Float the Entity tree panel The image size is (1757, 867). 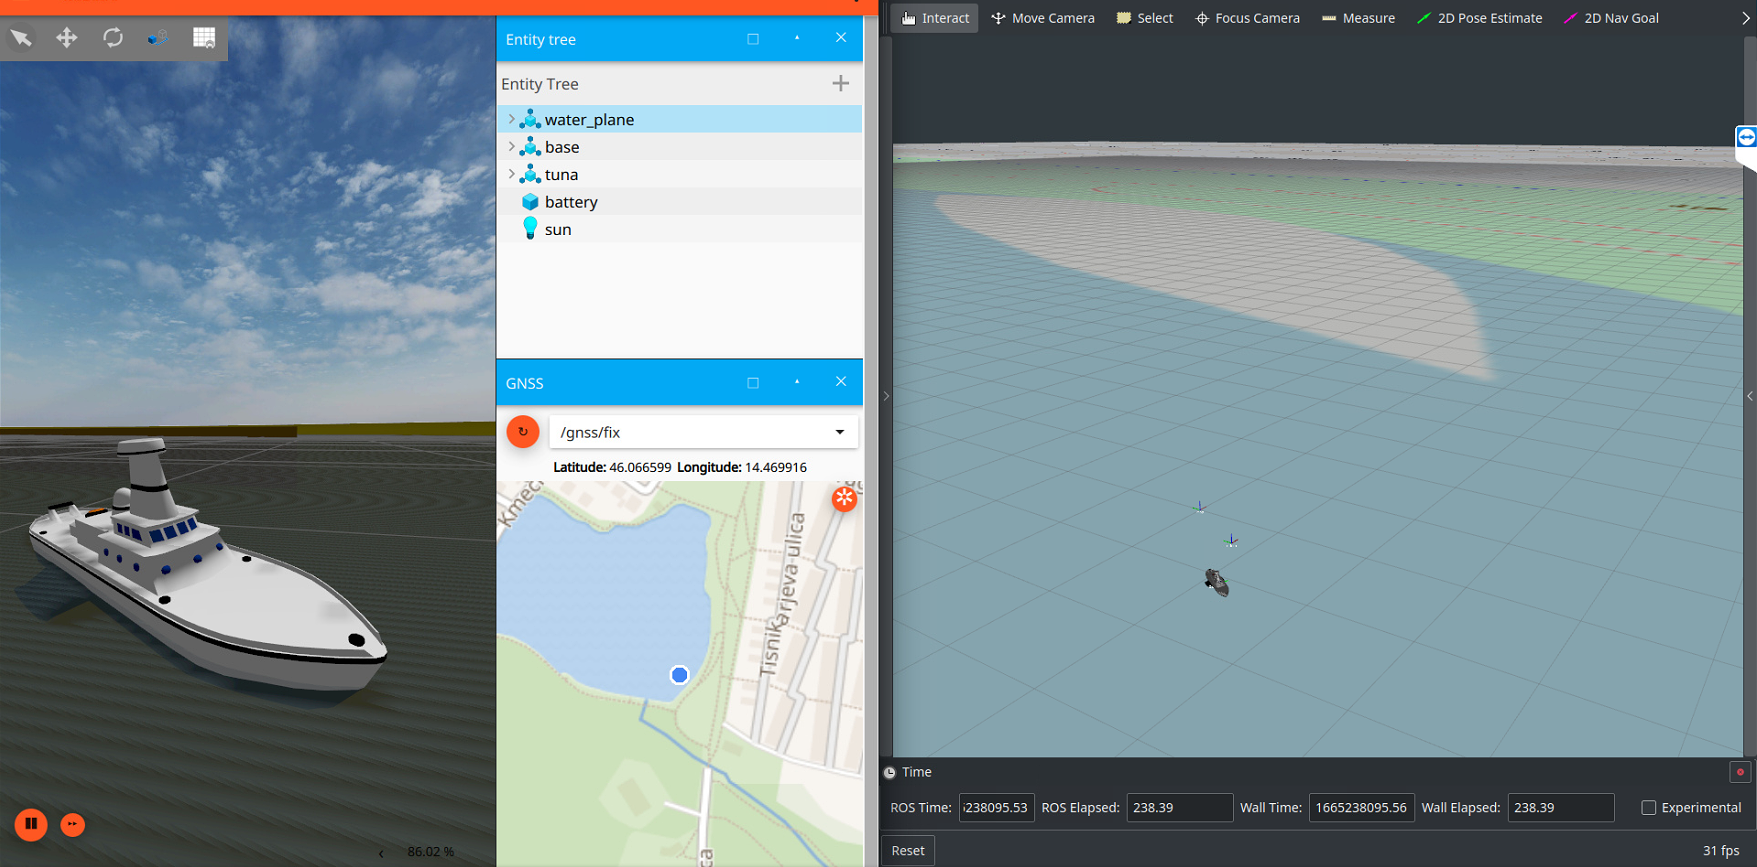click(753, 39)
